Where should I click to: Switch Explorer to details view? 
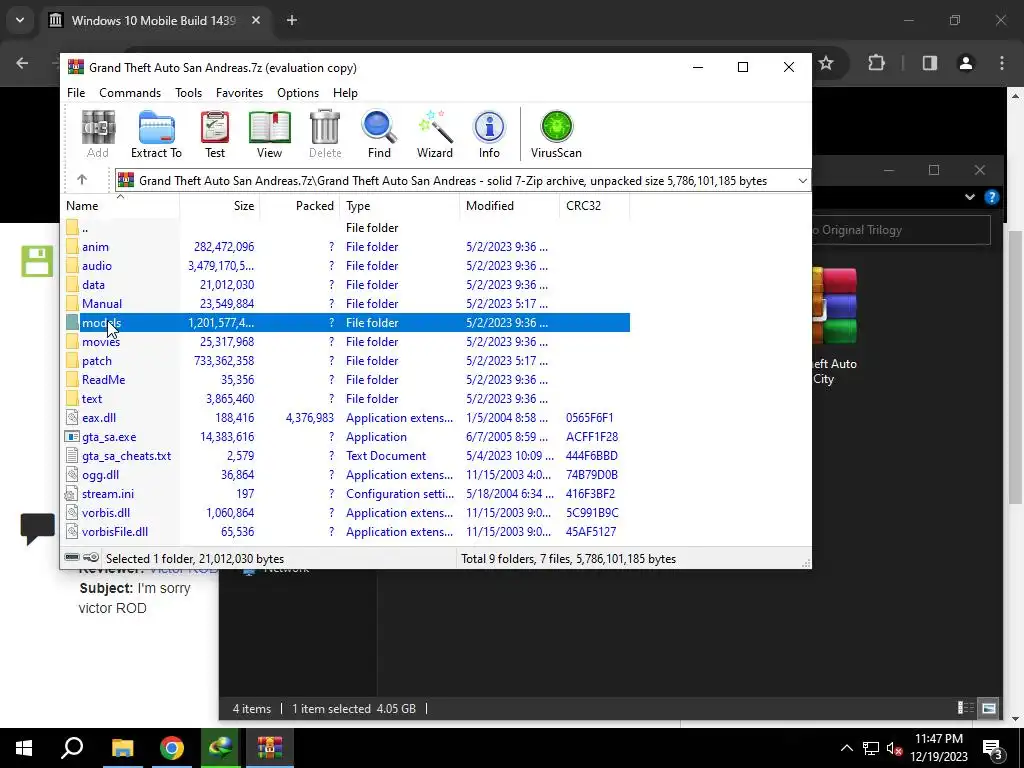click(965, 708)
